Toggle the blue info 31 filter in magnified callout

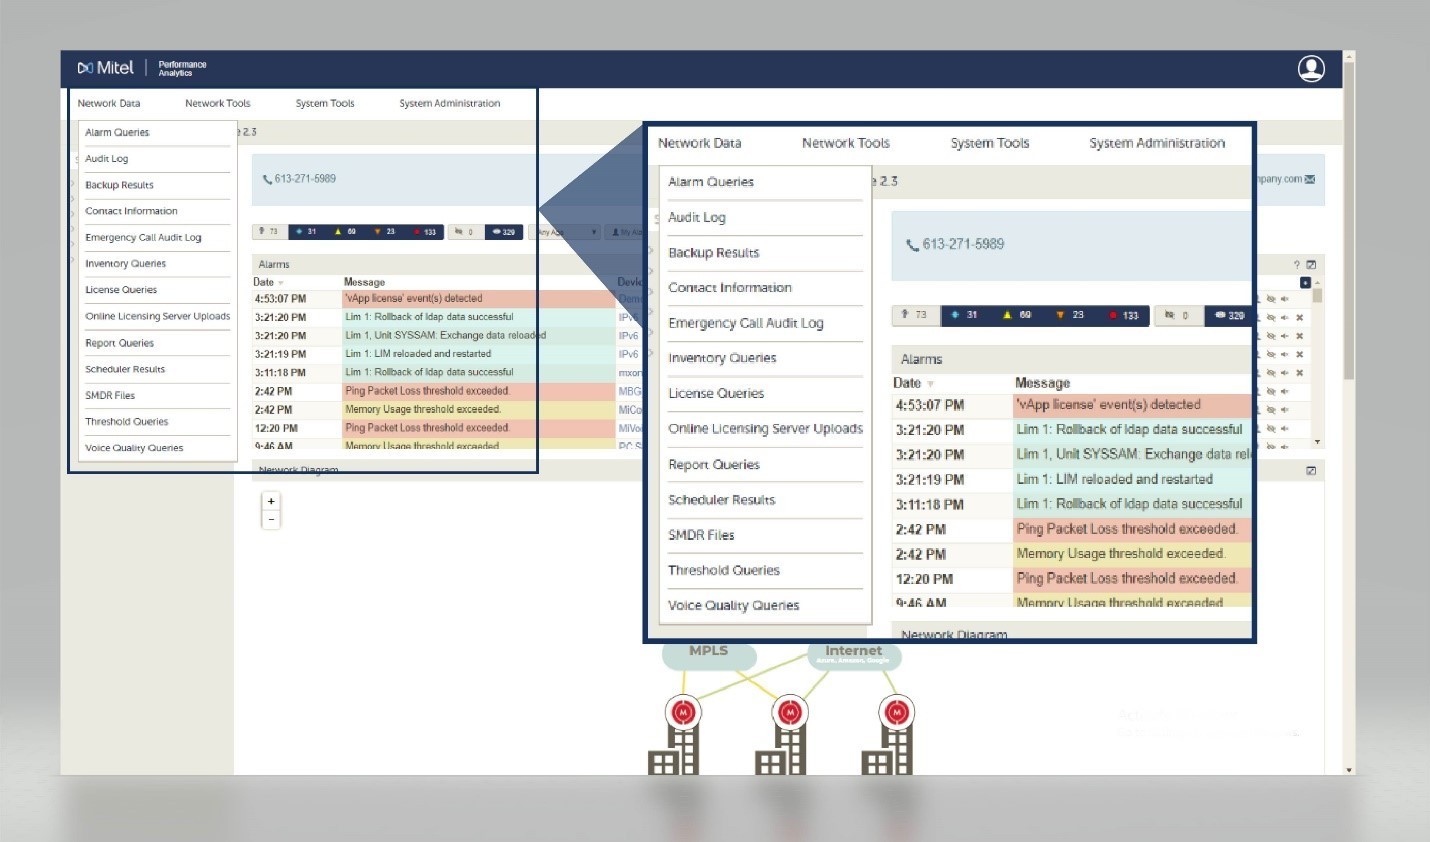click(965, 315)
